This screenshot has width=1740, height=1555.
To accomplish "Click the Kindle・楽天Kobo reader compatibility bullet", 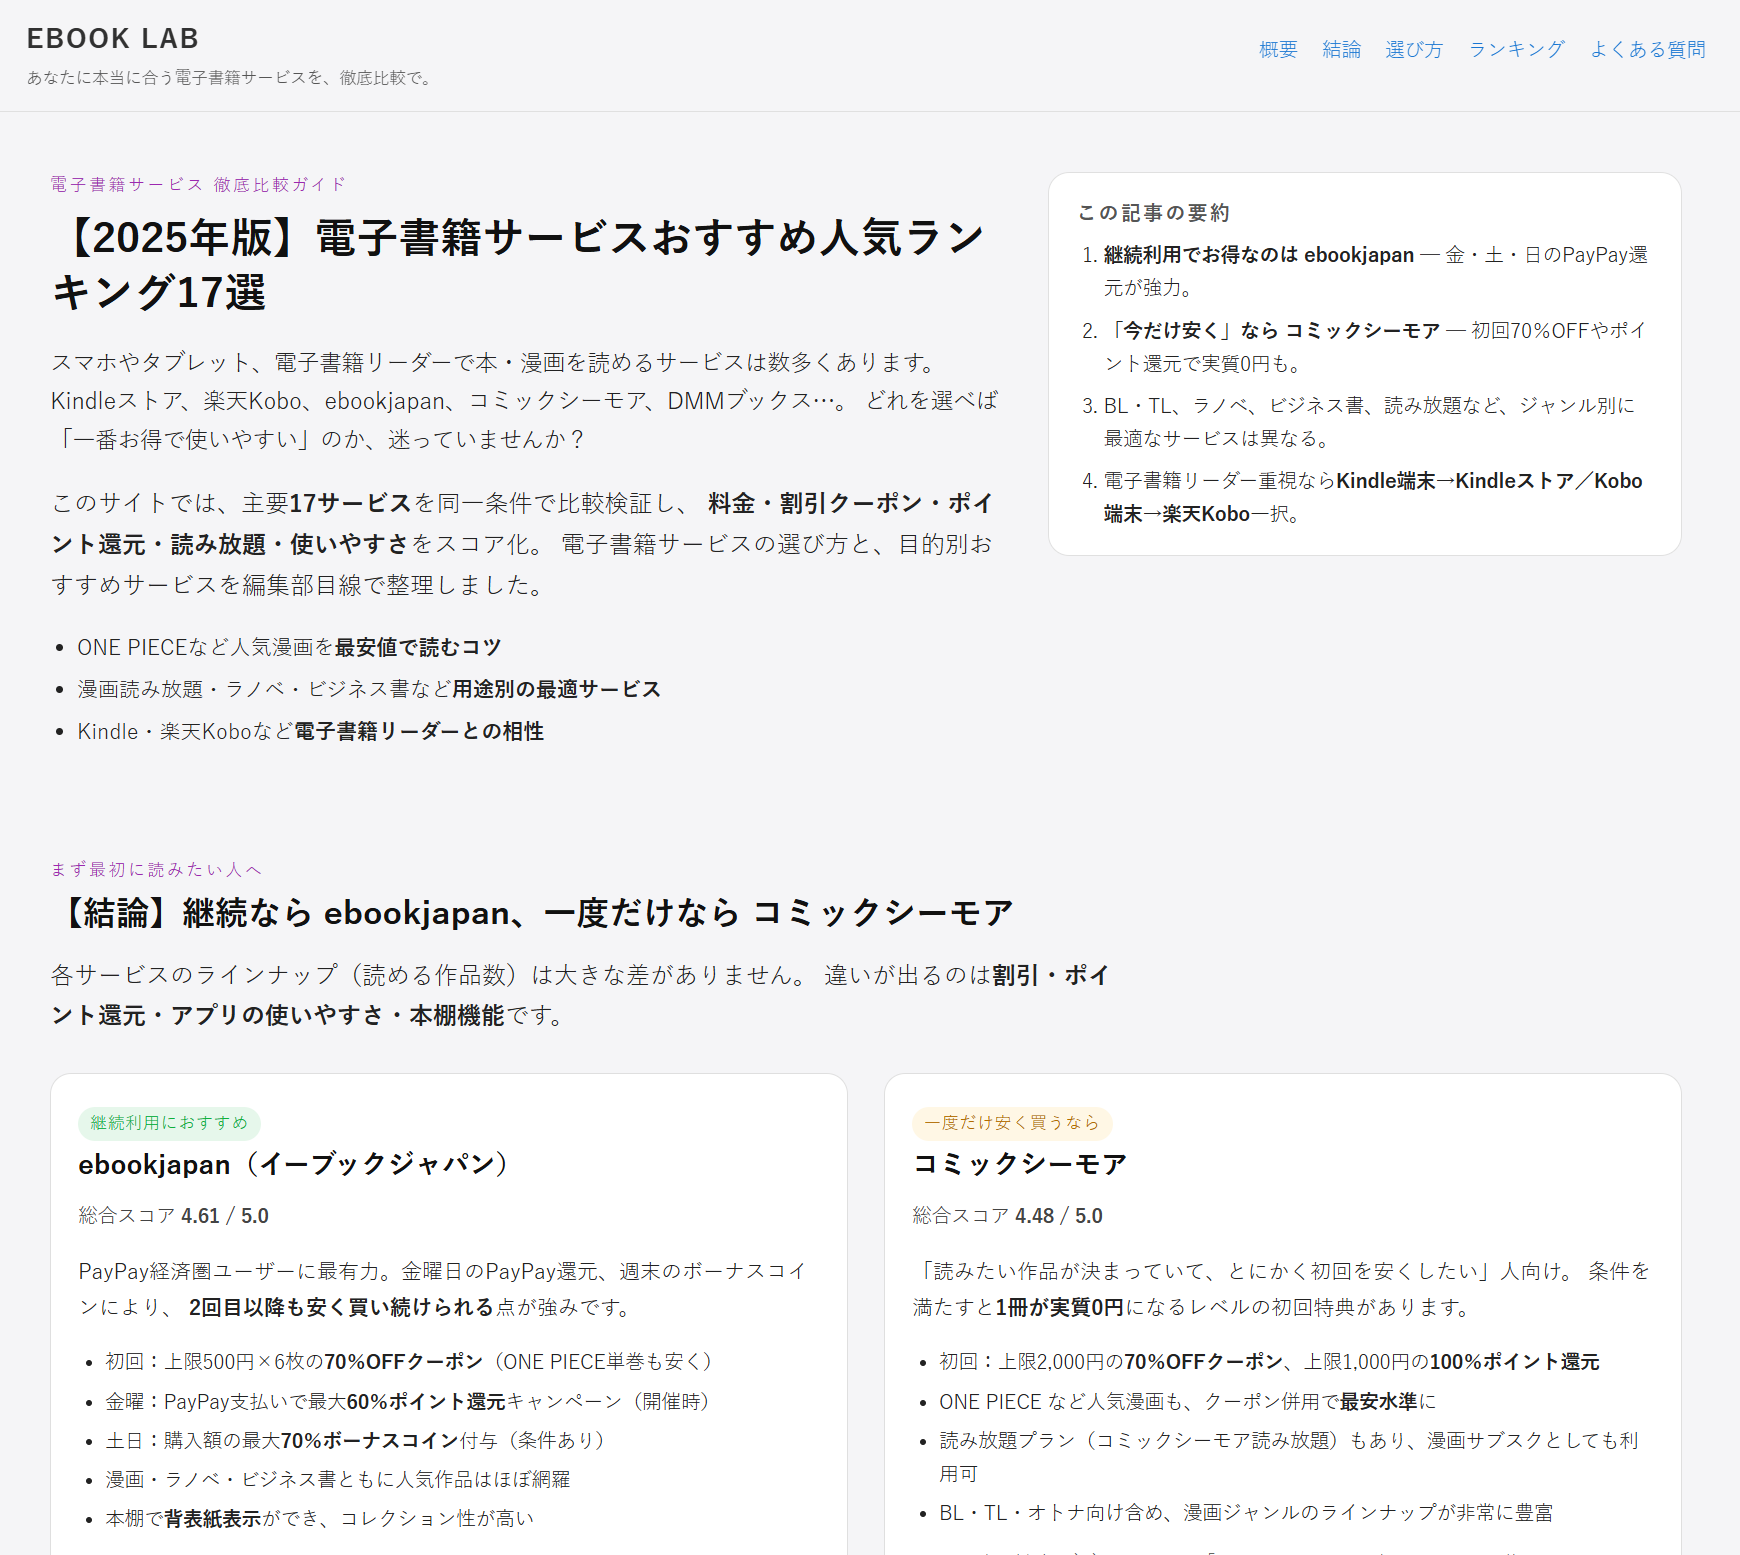I will coord(311,731).
